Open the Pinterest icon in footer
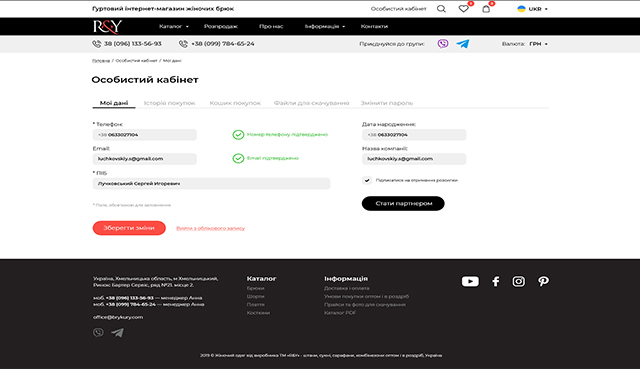 (x=543, y=281)
